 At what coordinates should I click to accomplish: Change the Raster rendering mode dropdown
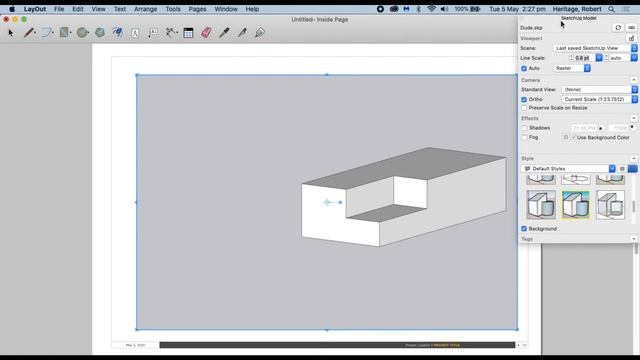click(572, 68)
